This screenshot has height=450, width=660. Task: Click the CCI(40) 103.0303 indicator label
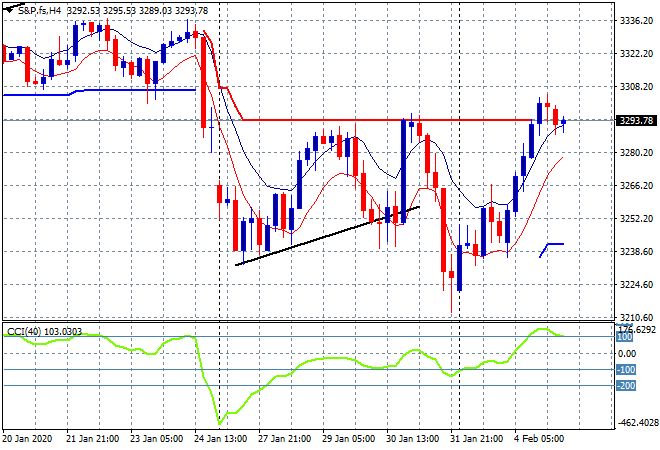44,332
